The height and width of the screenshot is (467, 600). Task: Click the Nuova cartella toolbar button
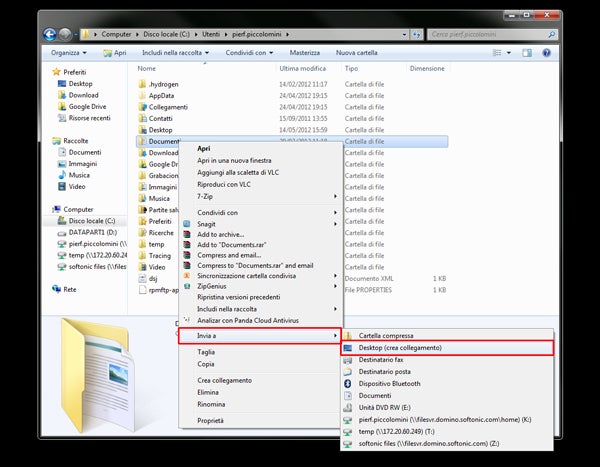click(x=359, y=52)
